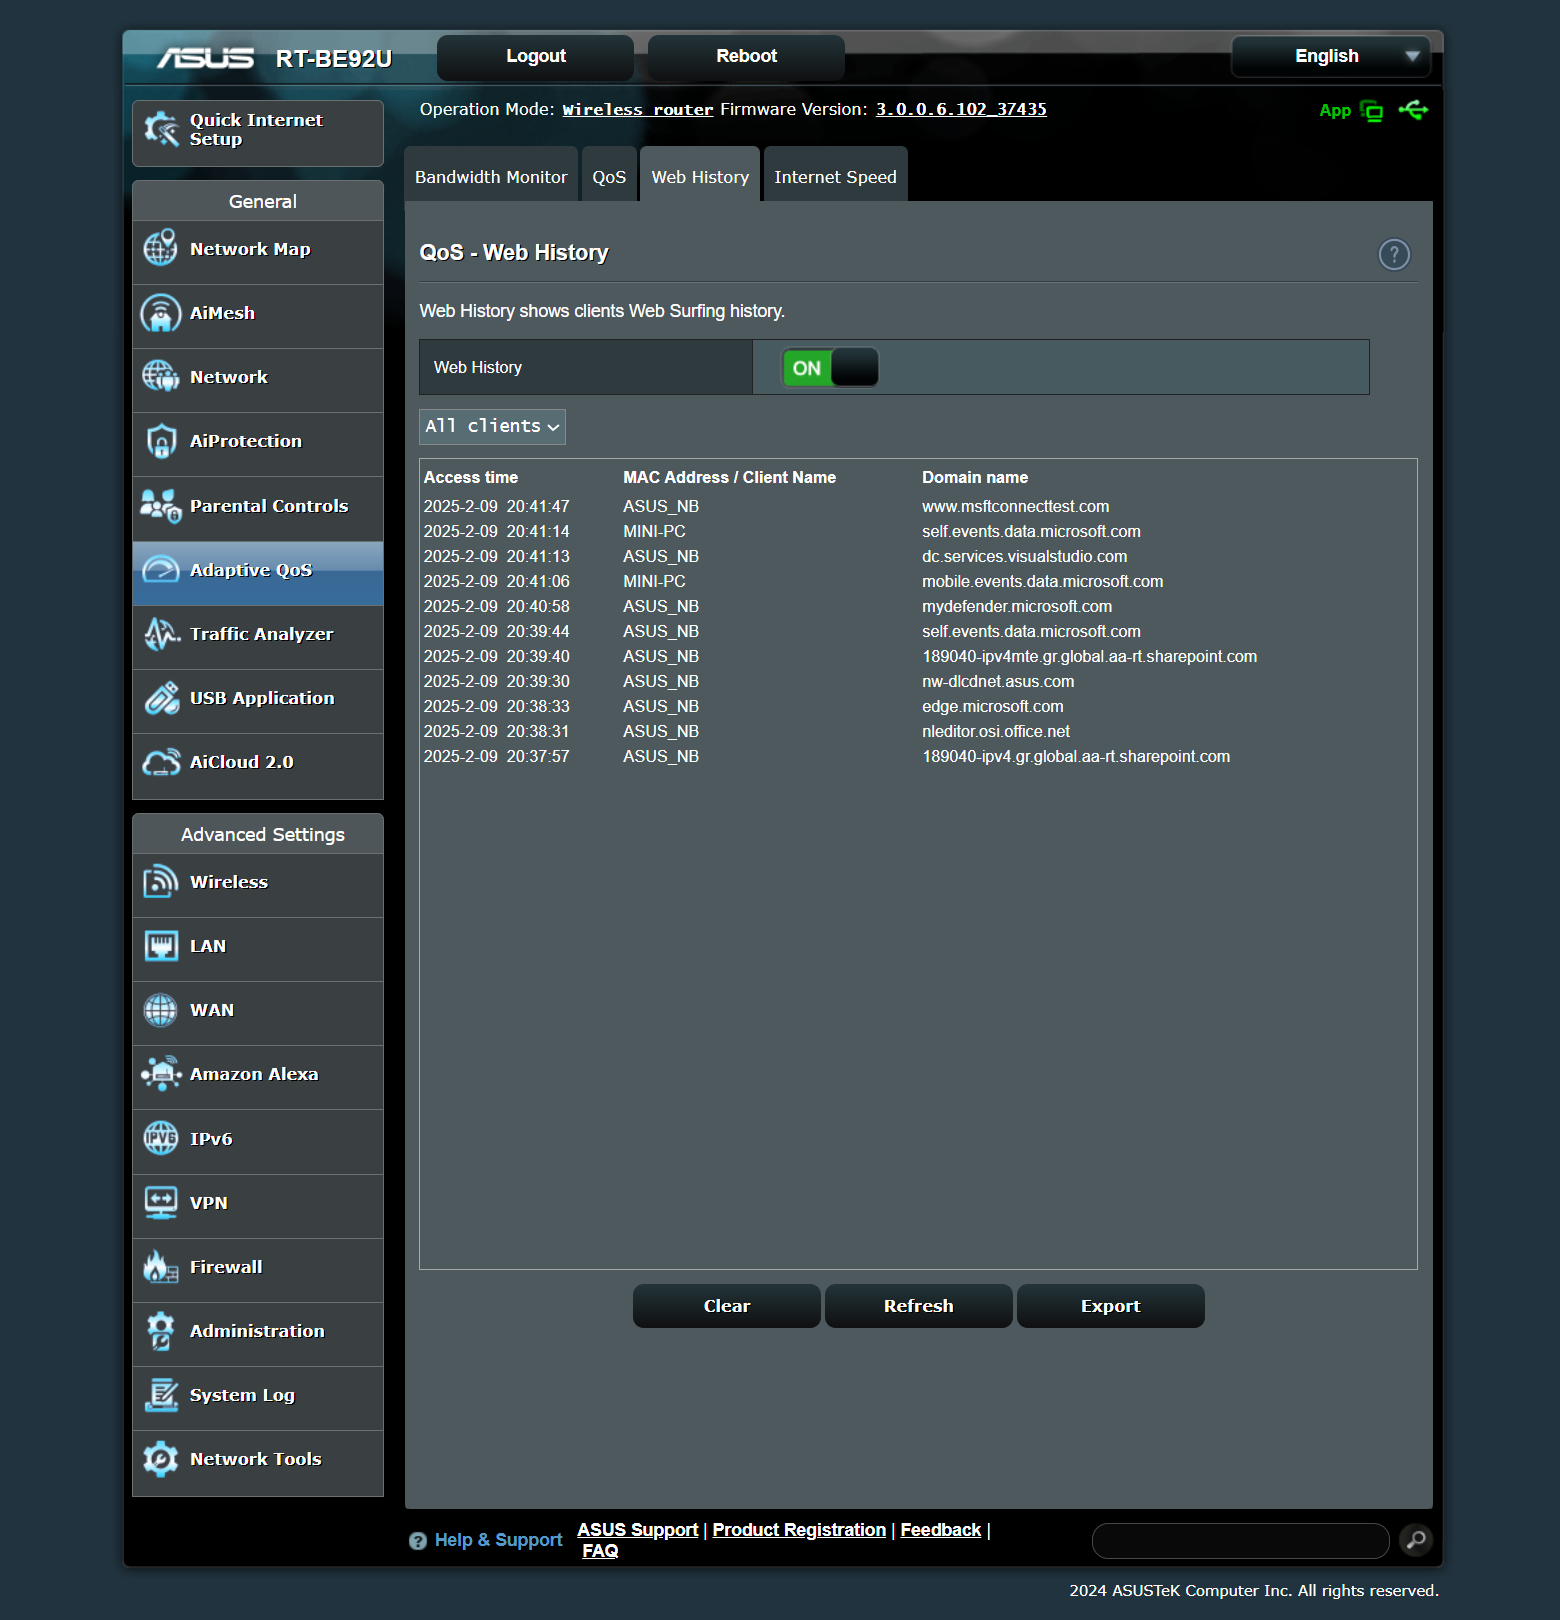Click the MAC Address / Client Name header
The image size is (1560, 1620).
[x=730, y=478]
